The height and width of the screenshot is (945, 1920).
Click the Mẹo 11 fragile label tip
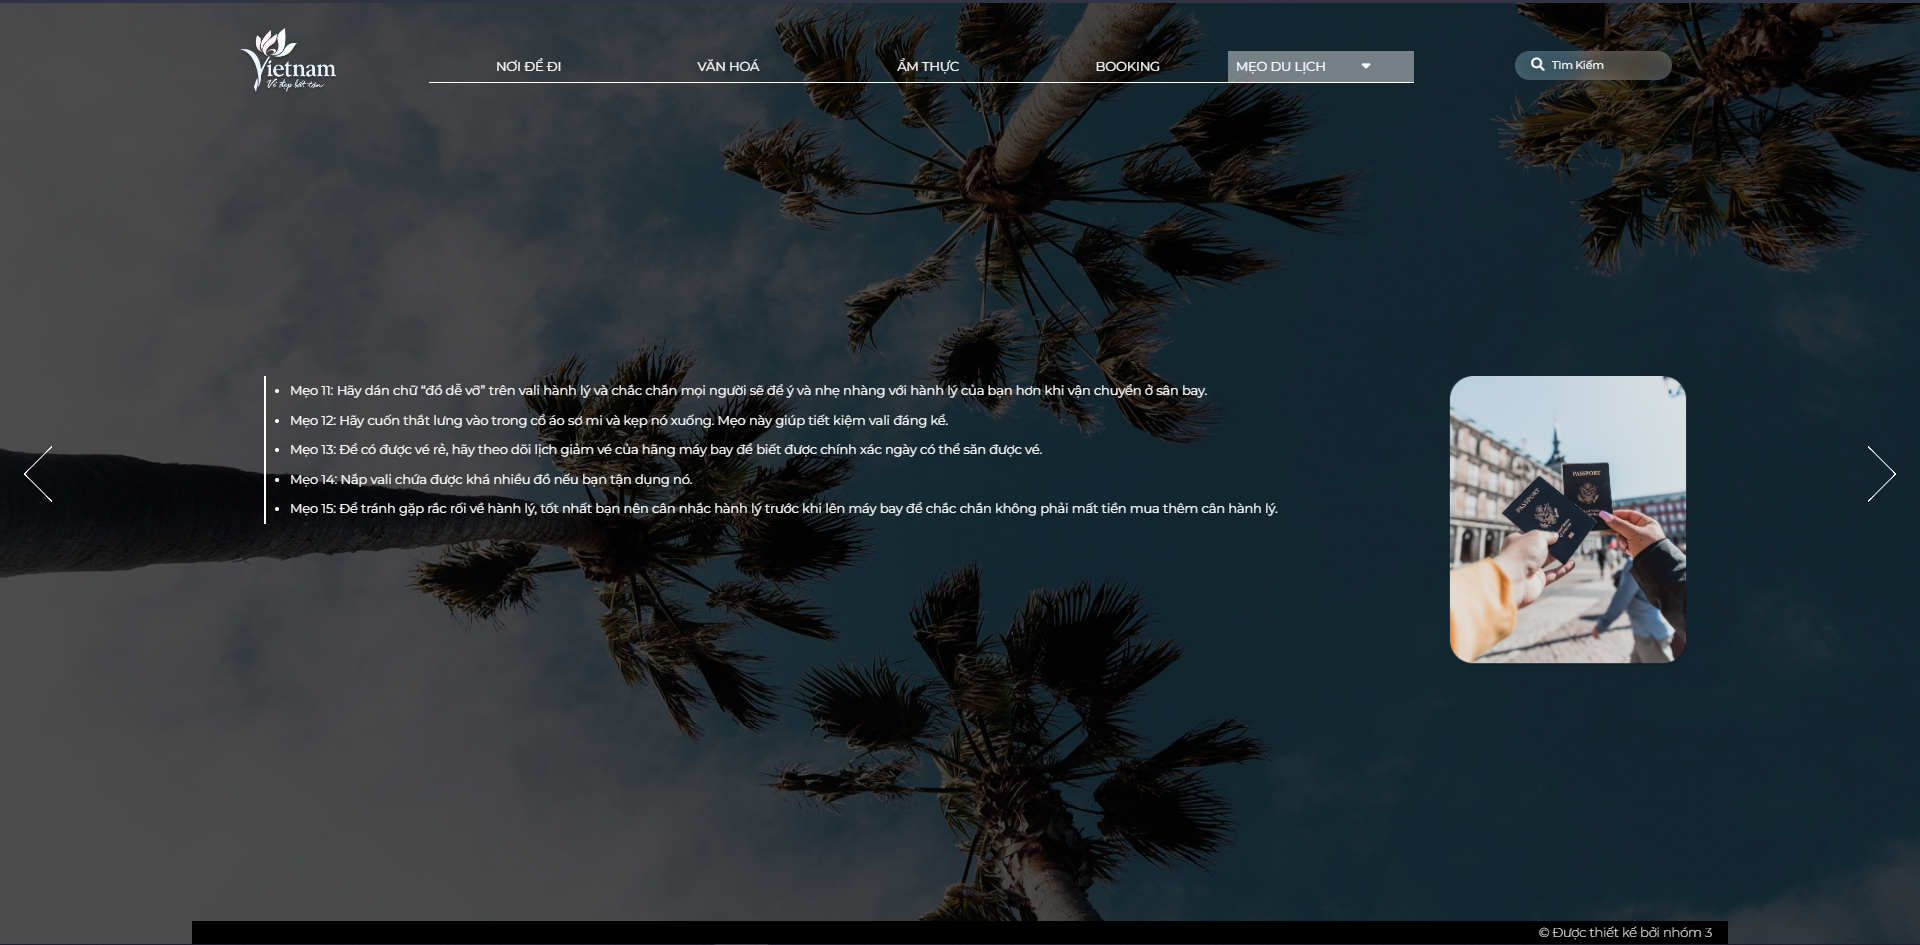pyautogui.click(x=748, y=391)
